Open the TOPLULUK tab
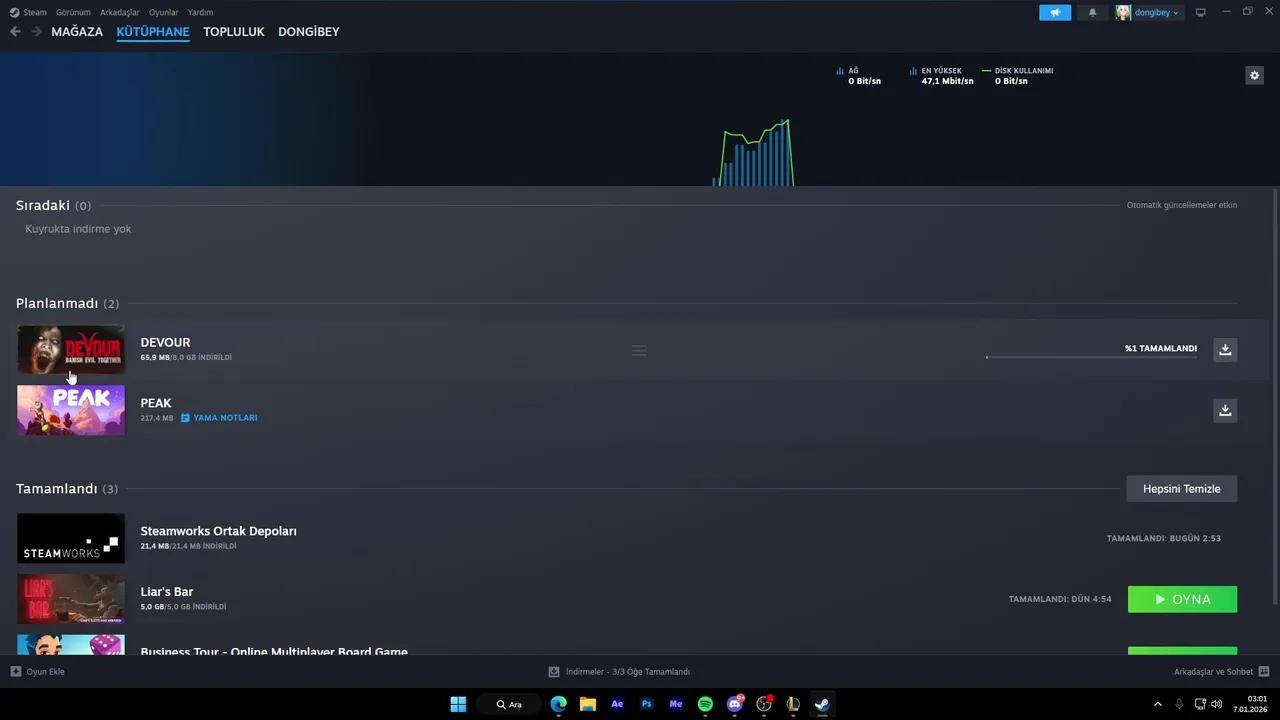Screen dimensions: 1280x720 point(234,32)
